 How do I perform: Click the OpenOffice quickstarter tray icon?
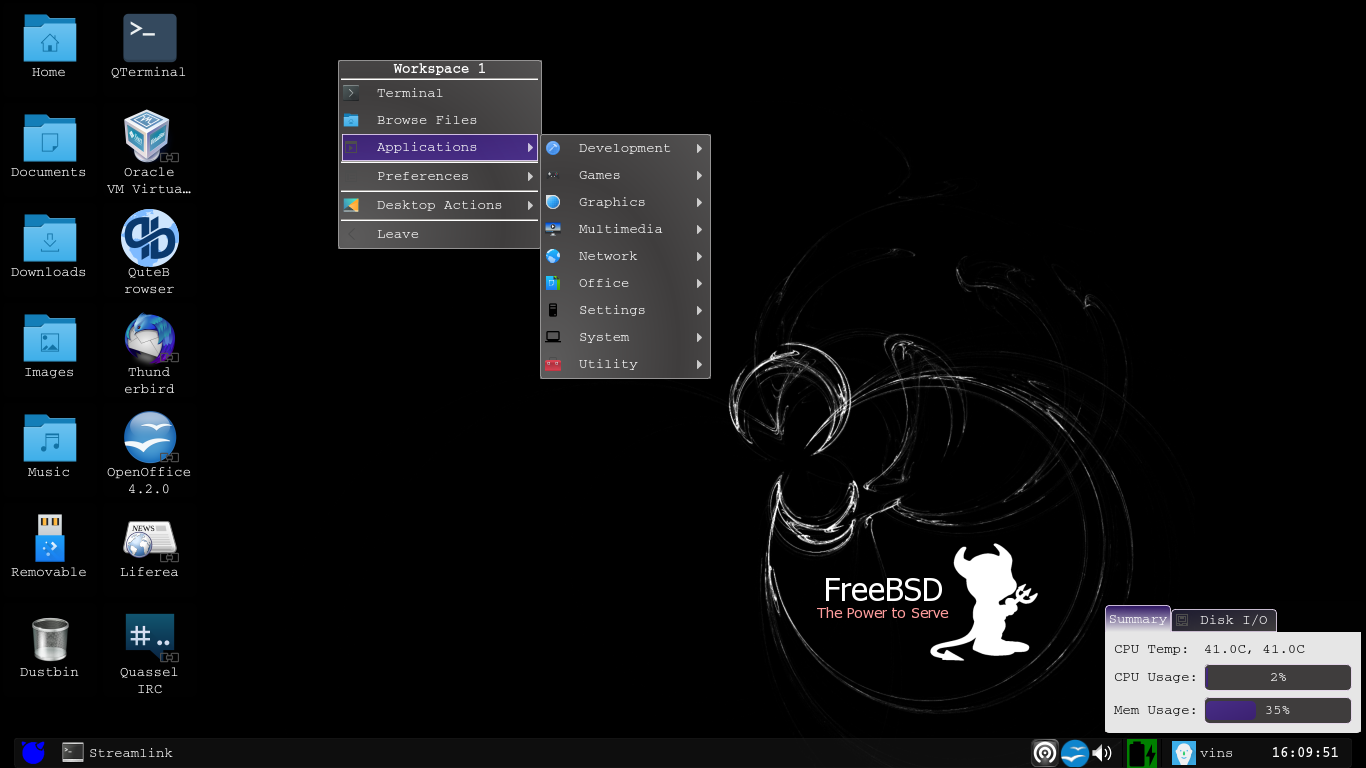tap(1074, 753)
